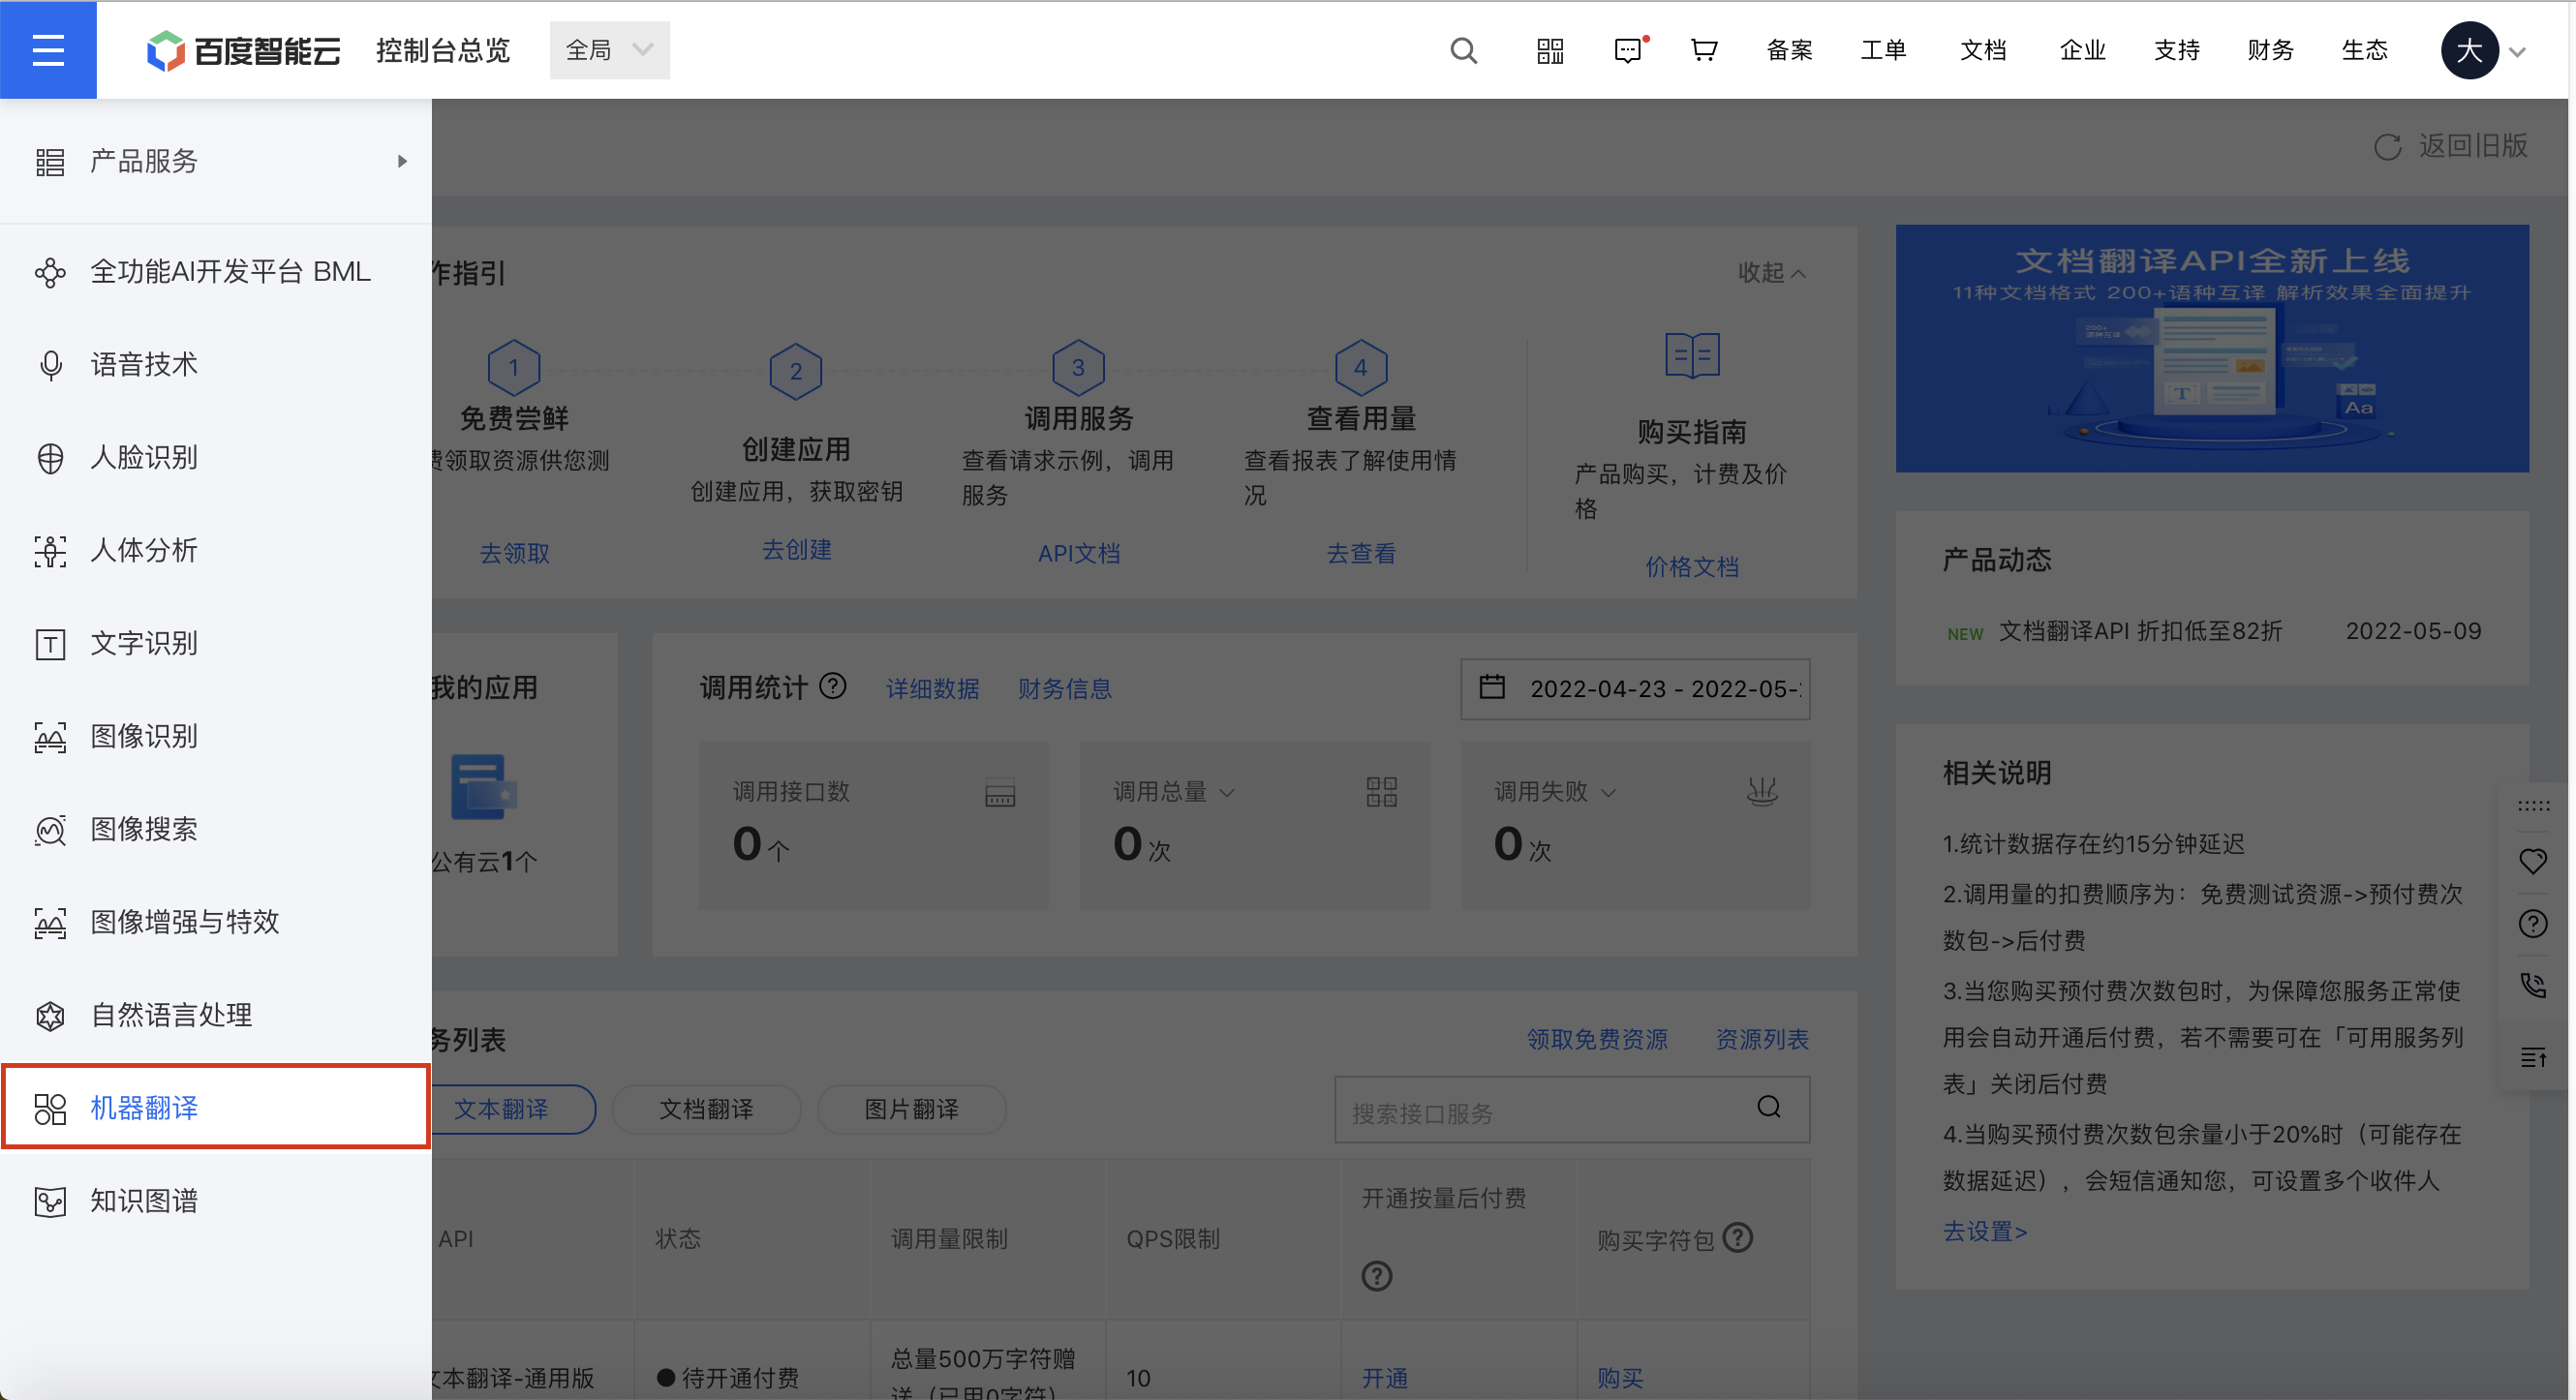Click the 文字识别 icon
The height and width of the screenshot is (1400, 2576).
(50, 644)
